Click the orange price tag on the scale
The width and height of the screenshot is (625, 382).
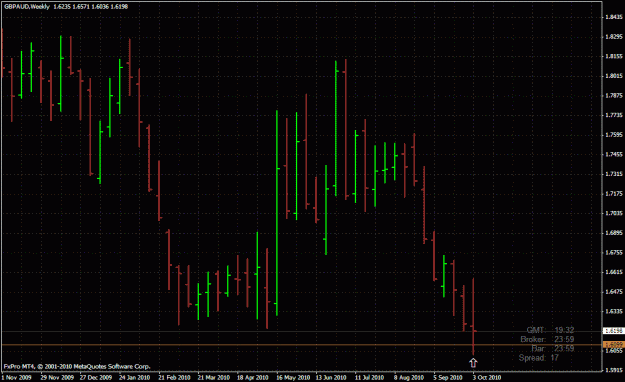[613, 344]
